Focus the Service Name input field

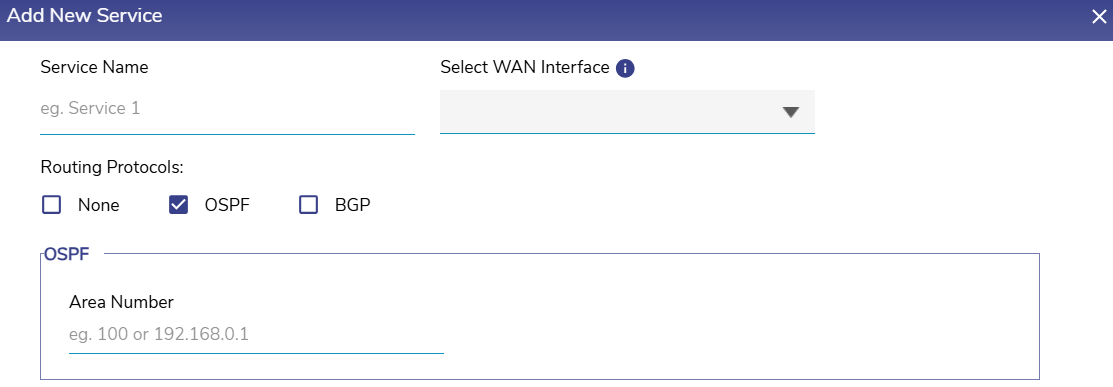pos(227,111)
